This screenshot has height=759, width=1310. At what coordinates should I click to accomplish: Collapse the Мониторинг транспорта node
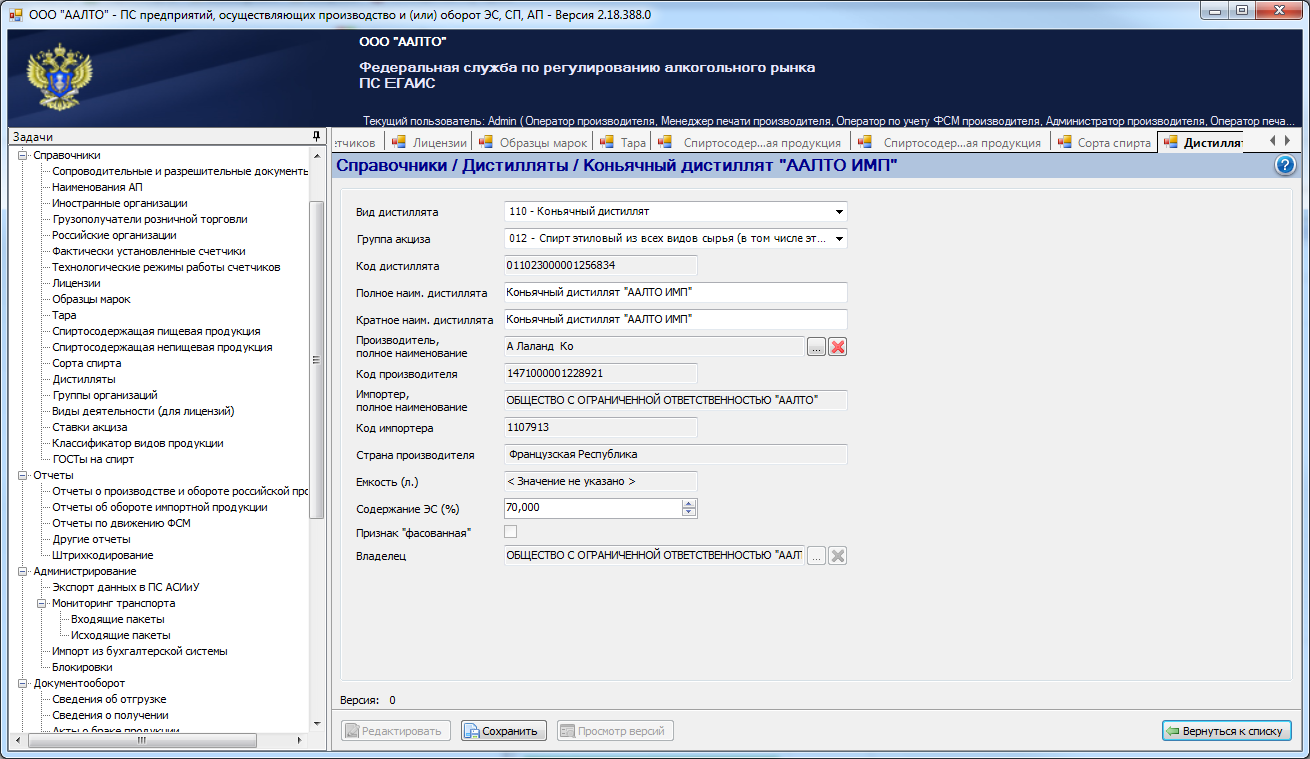pyautogui.click(x=42, y=603)
